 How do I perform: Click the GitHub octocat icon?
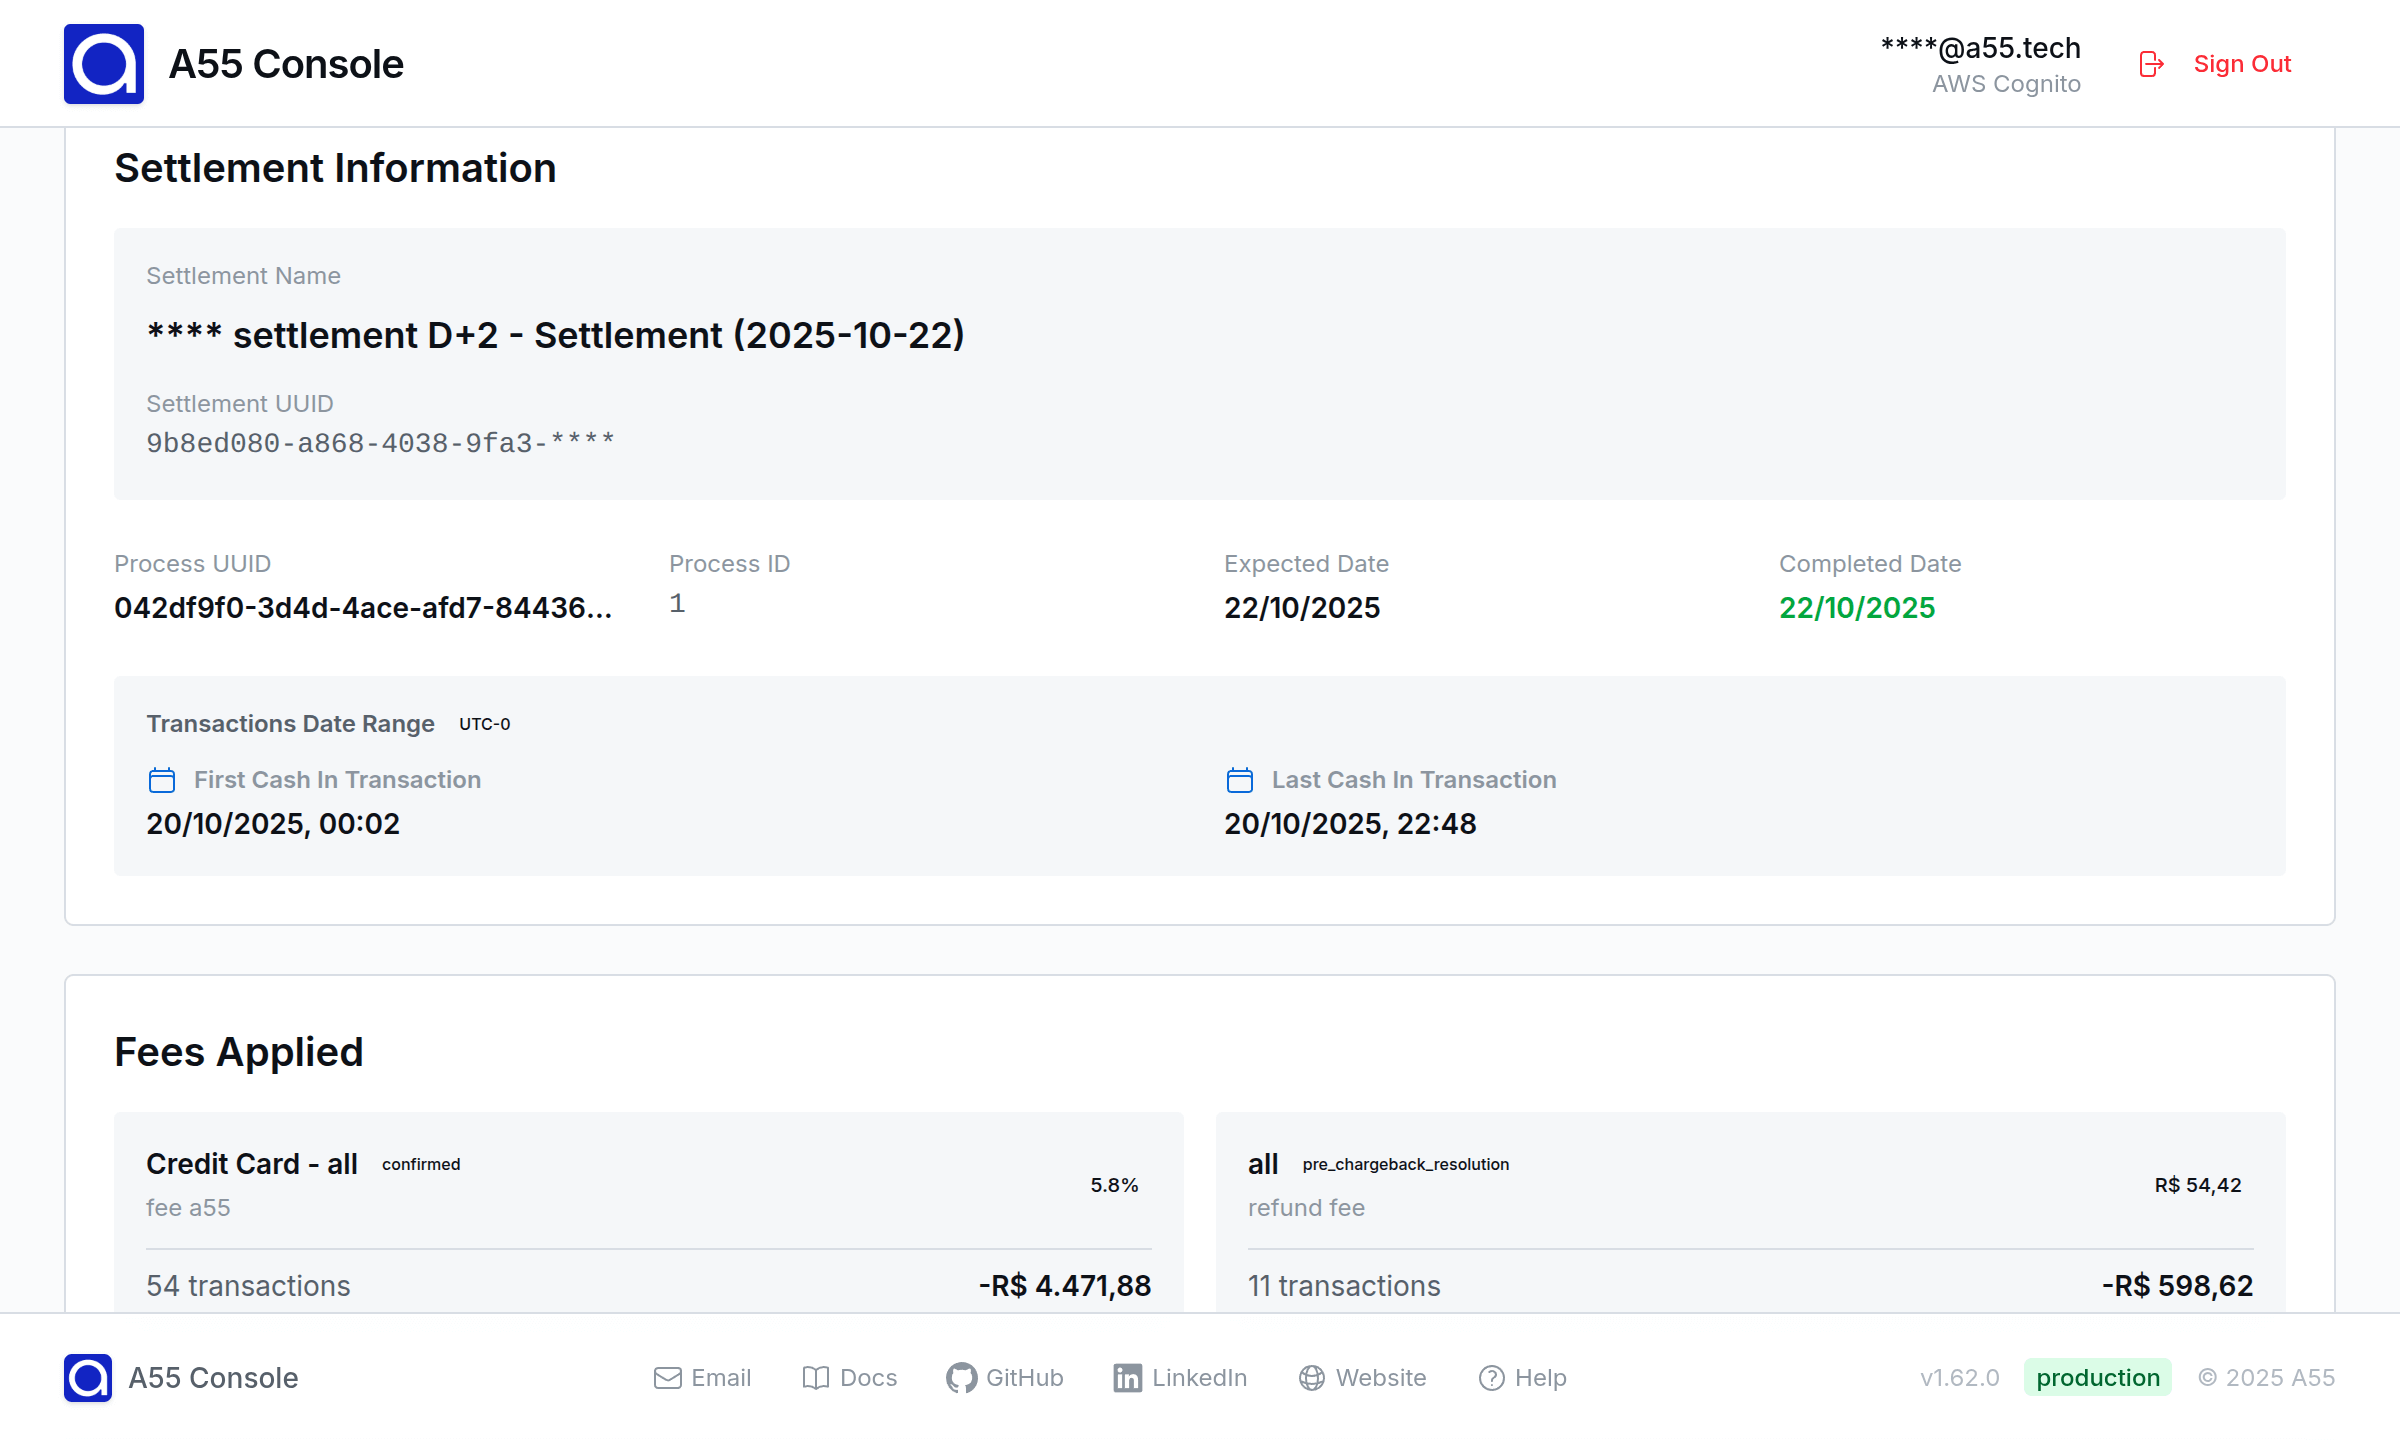coord(961,1378)
